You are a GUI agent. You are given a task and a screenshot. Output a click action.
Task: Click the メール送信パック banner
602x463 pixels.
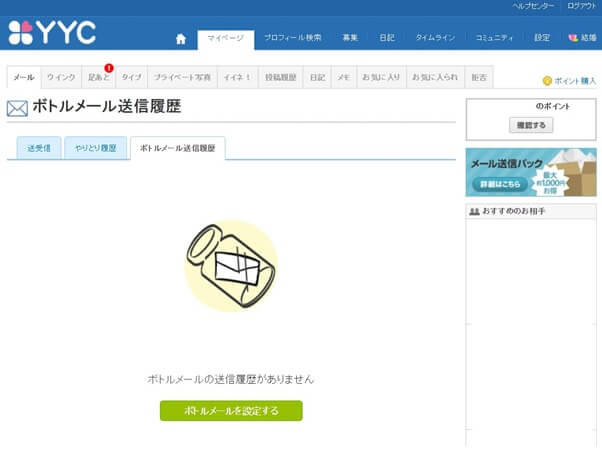click(530, 172)
